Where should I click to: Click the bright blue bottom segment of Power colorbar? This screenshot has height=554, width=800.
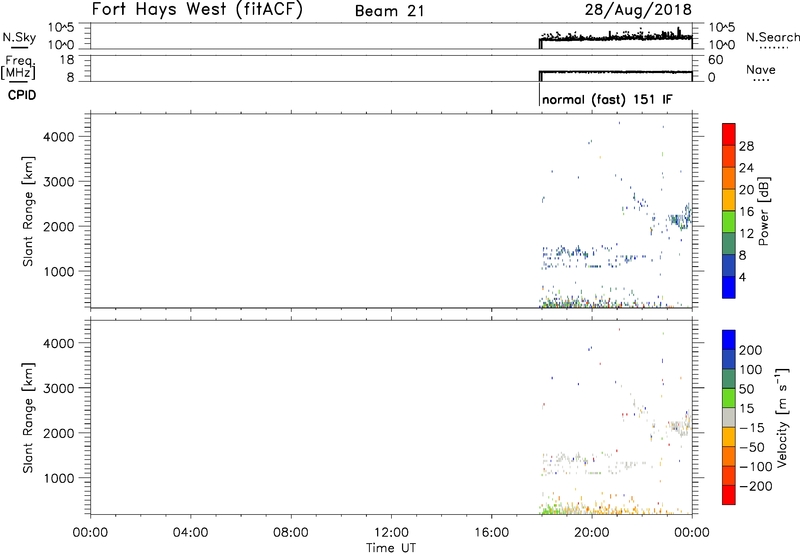point(729,287)
